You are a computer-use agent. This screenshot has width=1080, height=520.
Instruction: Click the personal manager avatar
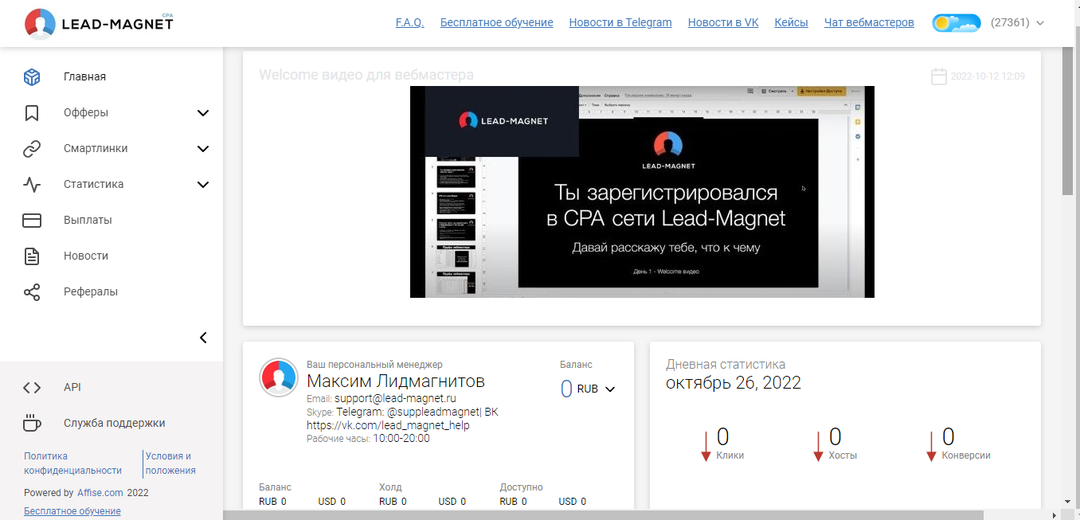coord(278,377)
